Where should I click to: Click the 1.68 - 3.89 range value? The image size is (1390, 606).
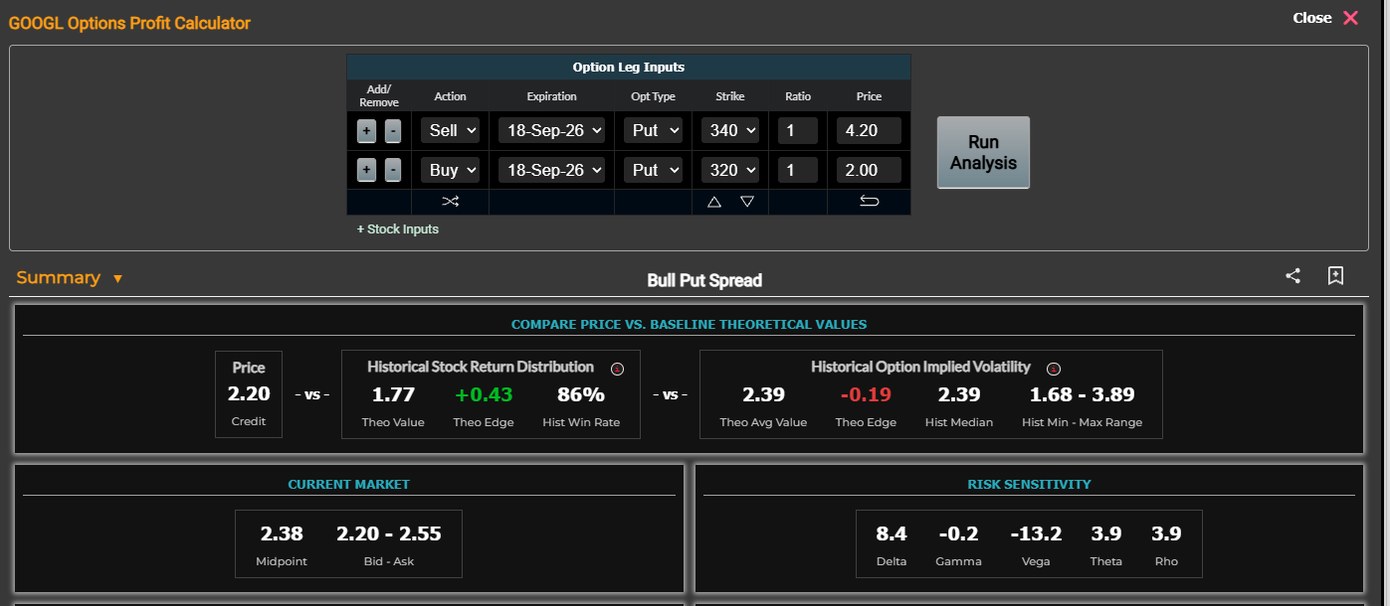point(1082,395)
